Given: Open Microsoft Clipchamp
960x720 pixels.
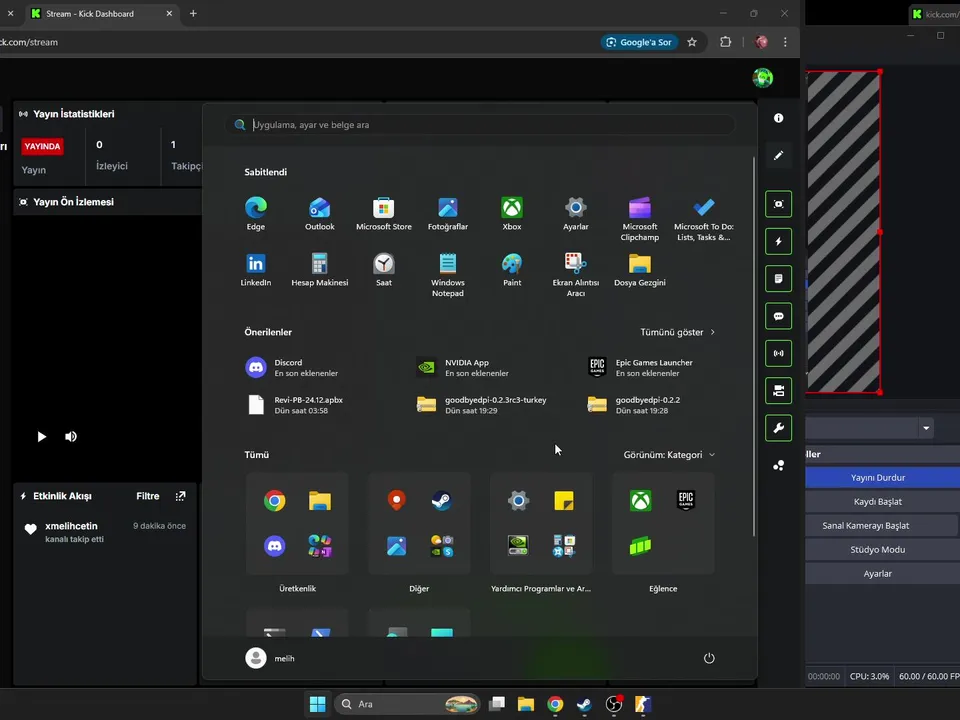Looking at the screenshot, I should coord(640,219).
